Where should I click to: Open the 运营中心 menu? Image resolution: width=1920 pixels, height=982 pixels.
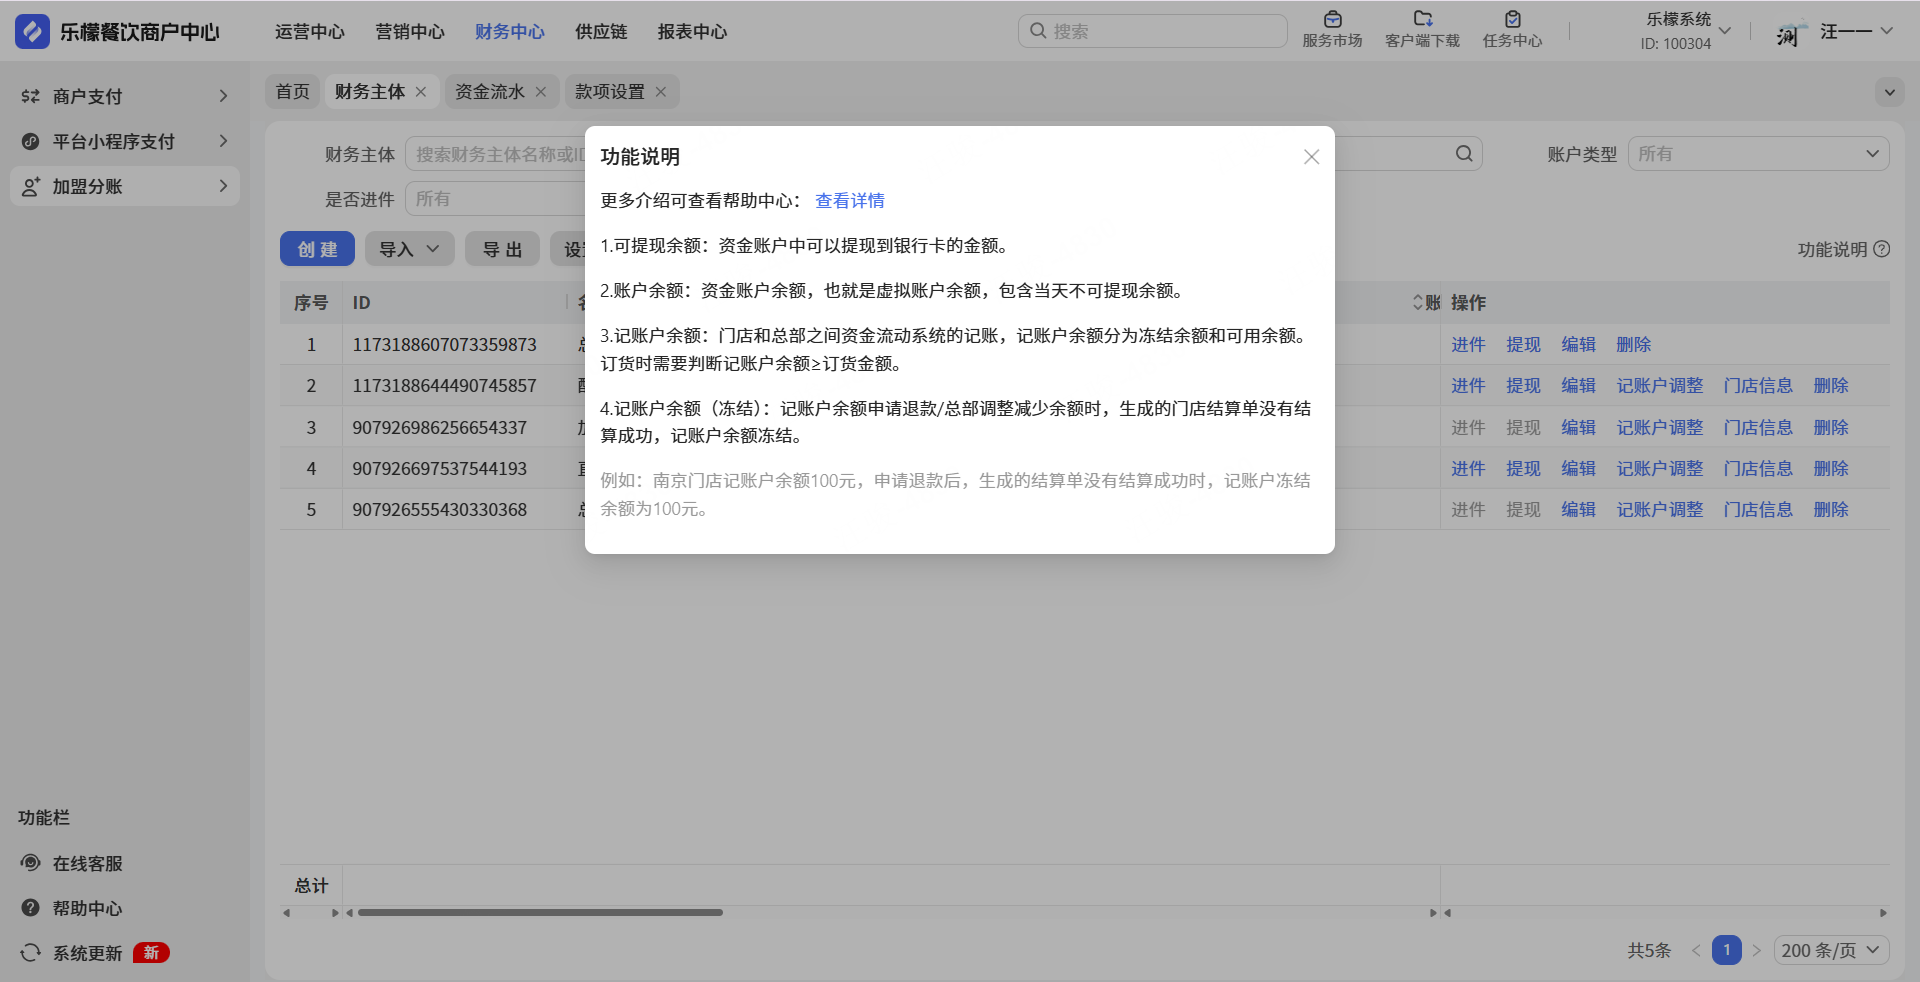[x=310, y=32]
